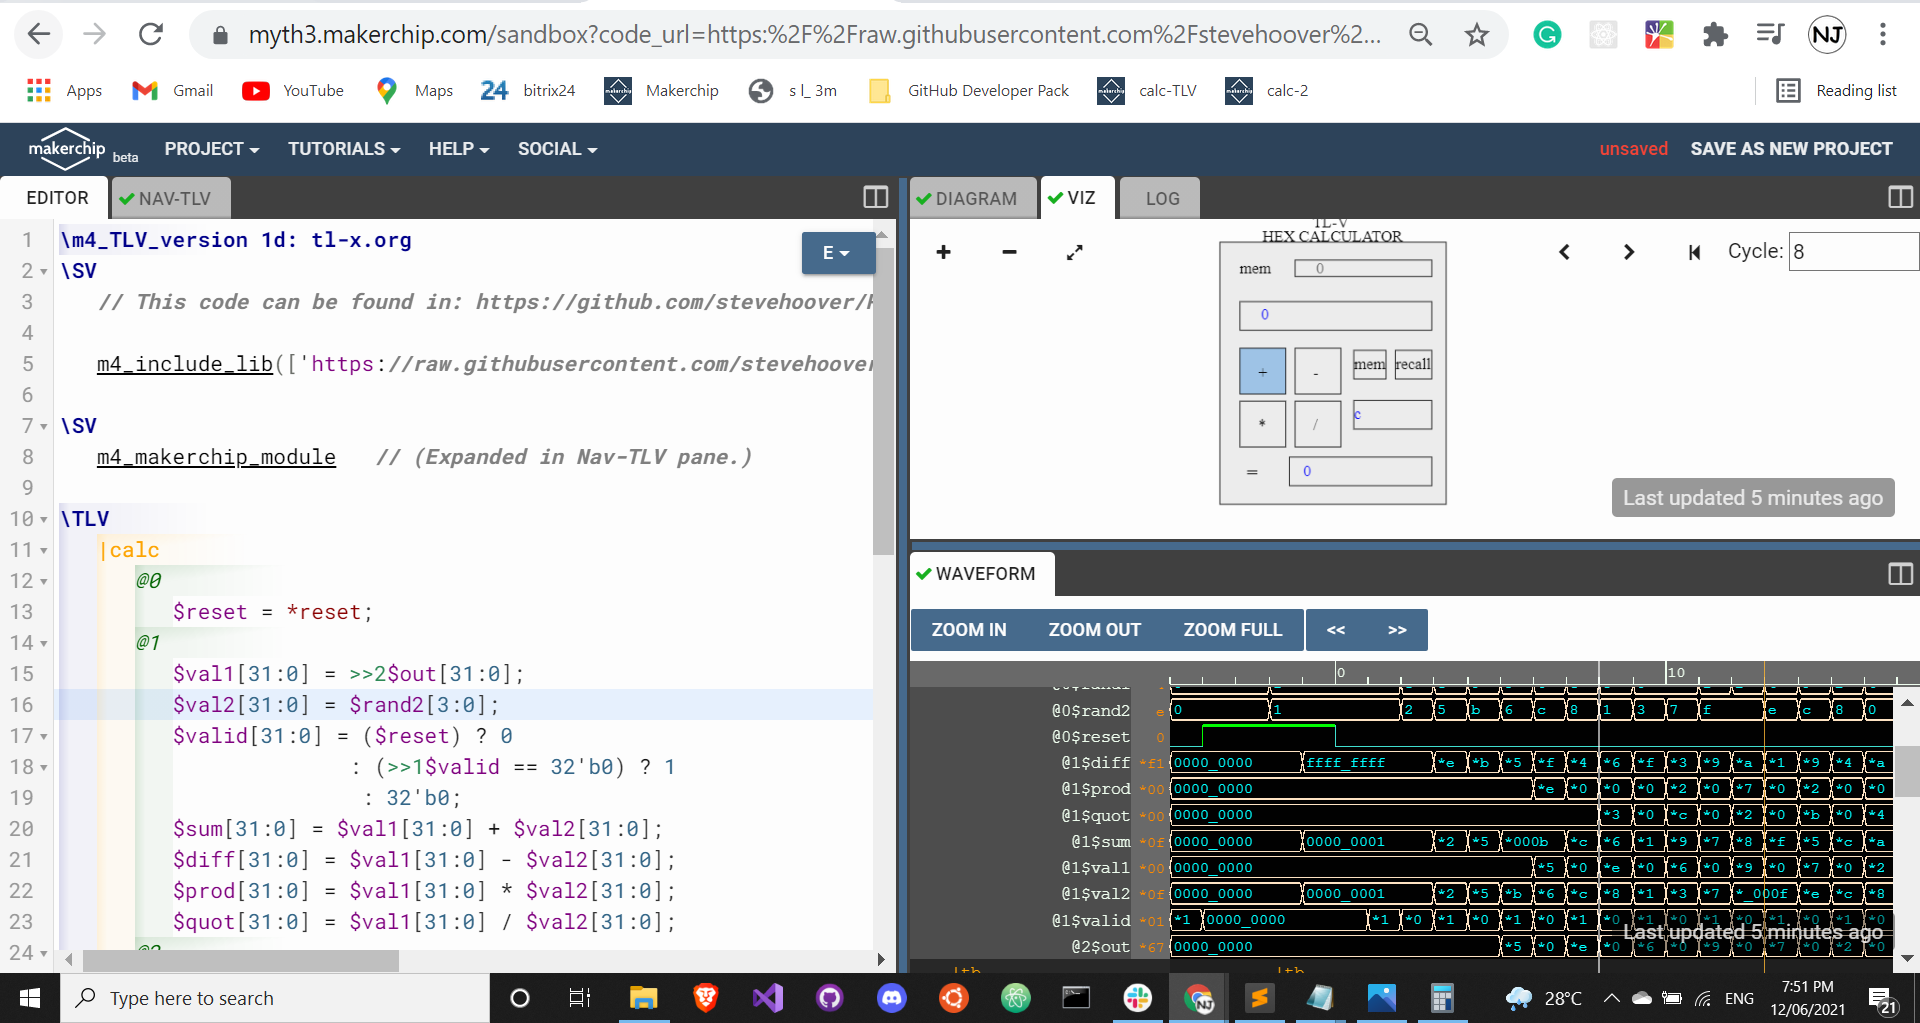Split the editor pane layout icon

(x=875, y=197)
